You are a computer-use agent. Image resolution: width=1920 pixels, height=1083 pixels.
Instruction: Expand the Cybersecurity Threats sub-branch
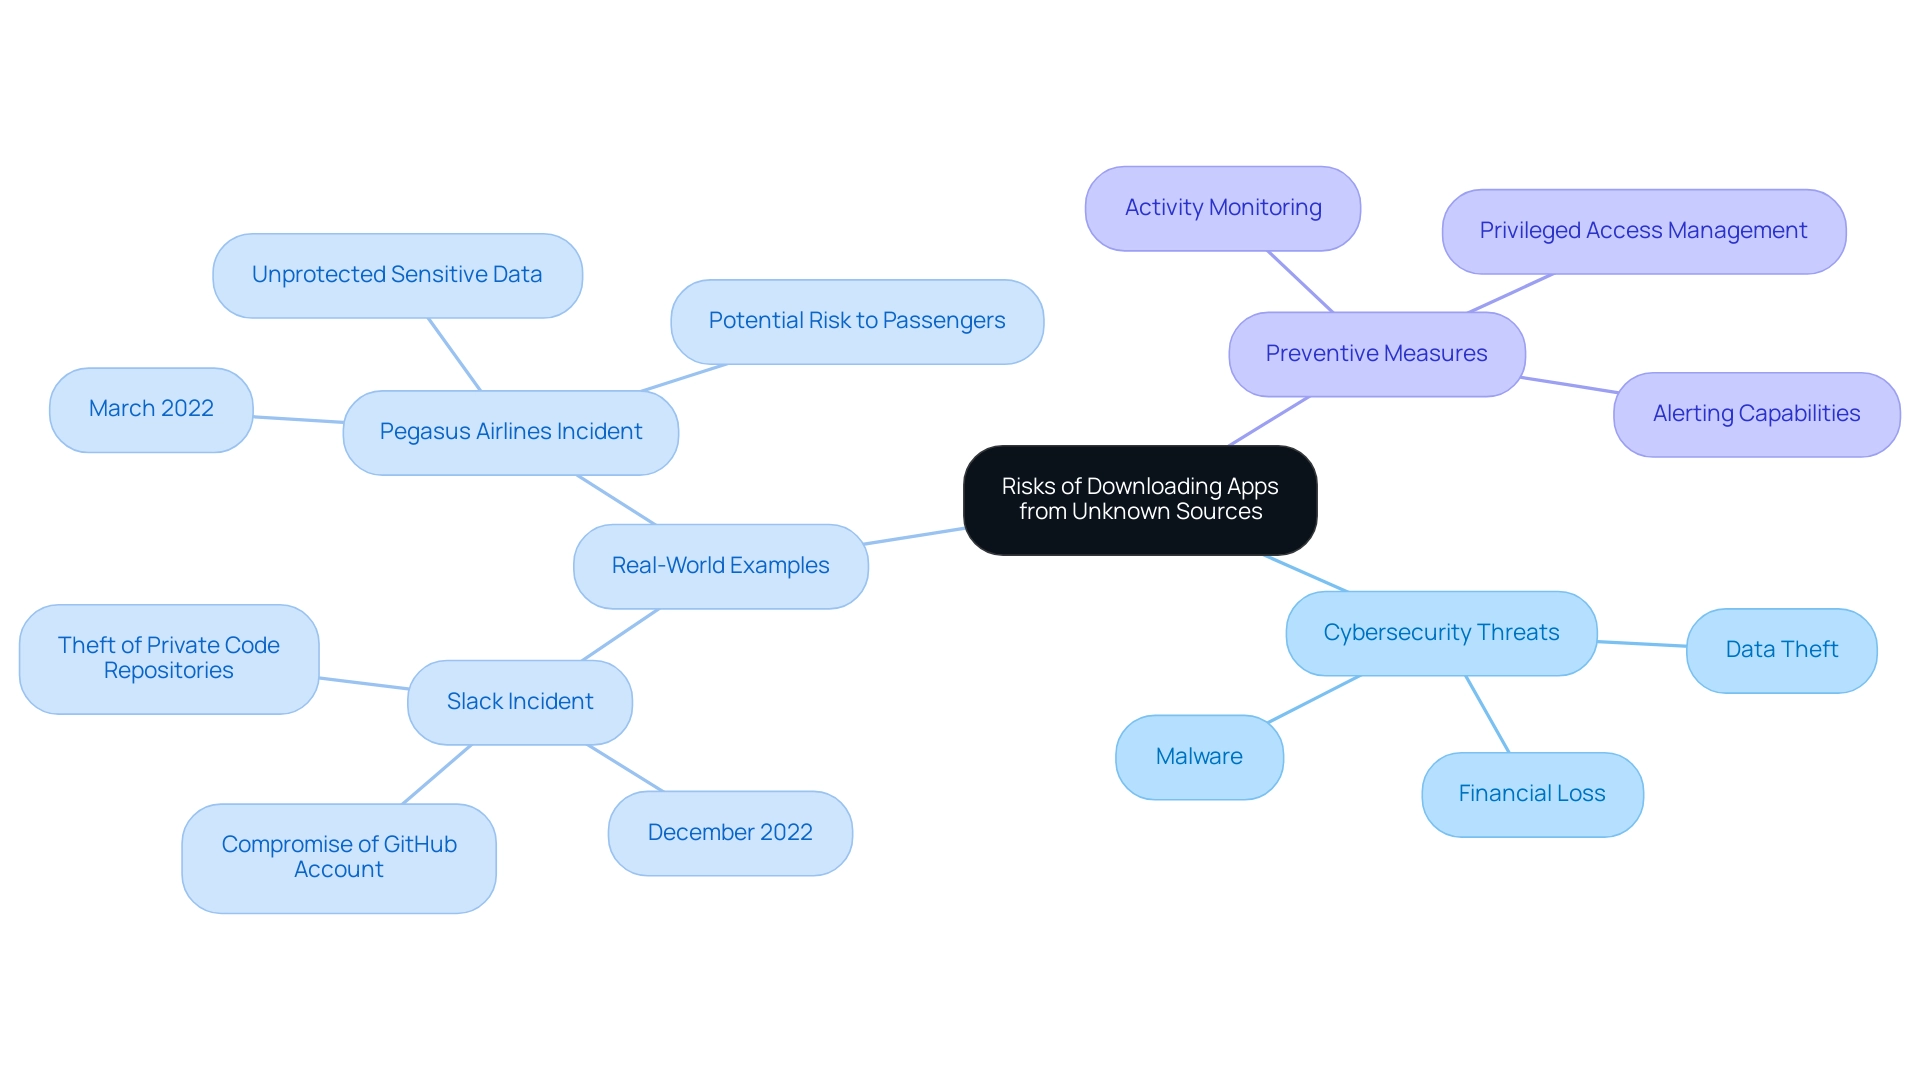(1439, 633)
